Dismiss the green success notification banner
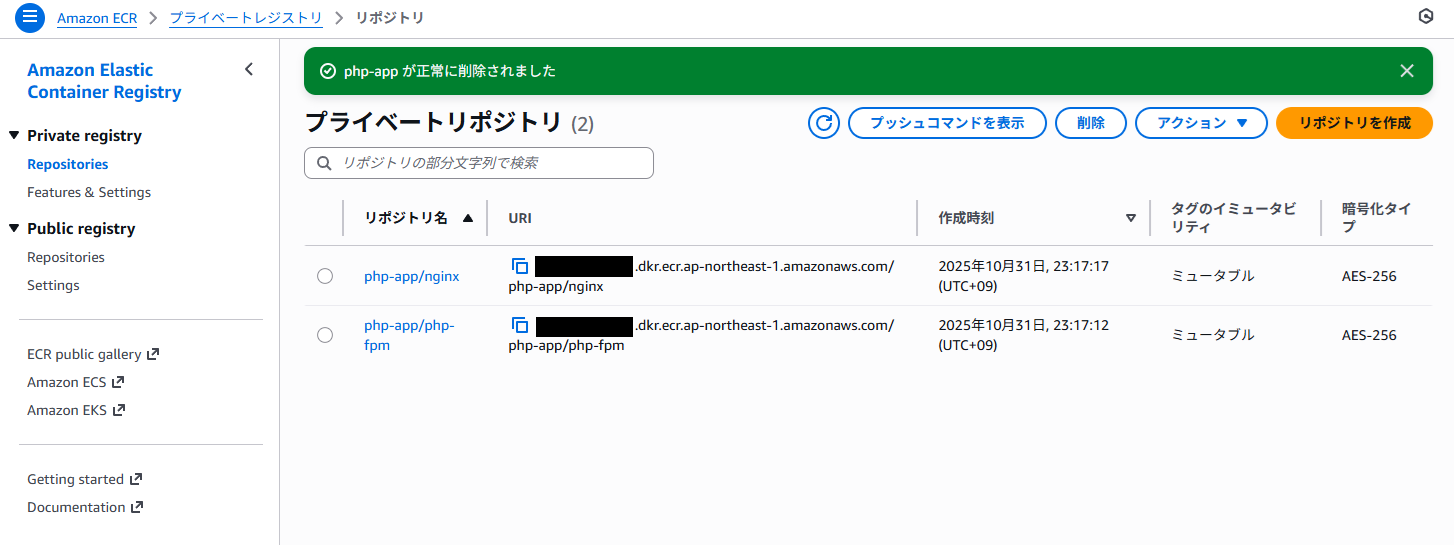Image resolution: width=1454 pixels, height=545 pixels. coord(1407,71)
